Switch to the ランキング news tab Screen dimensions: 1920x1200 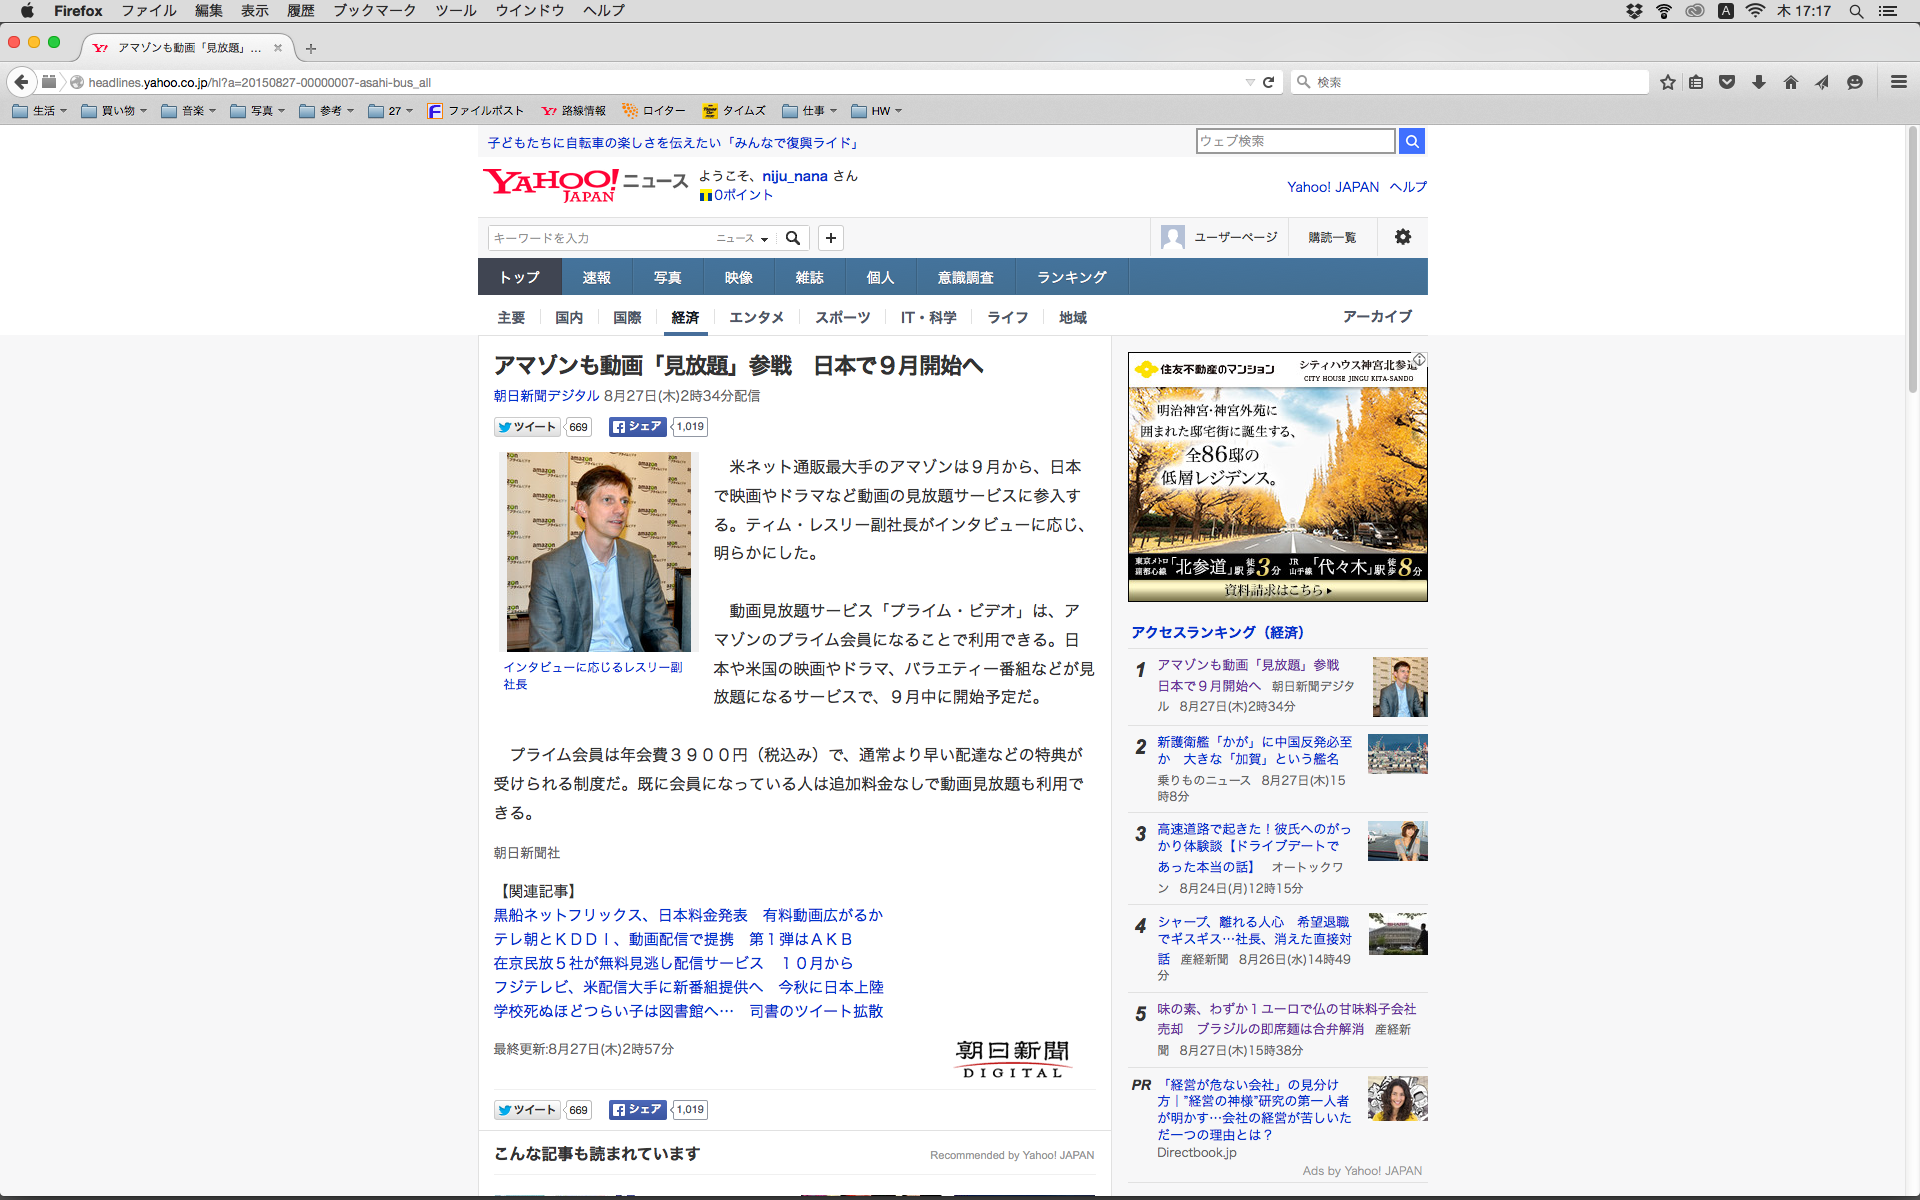[1071, 277]
